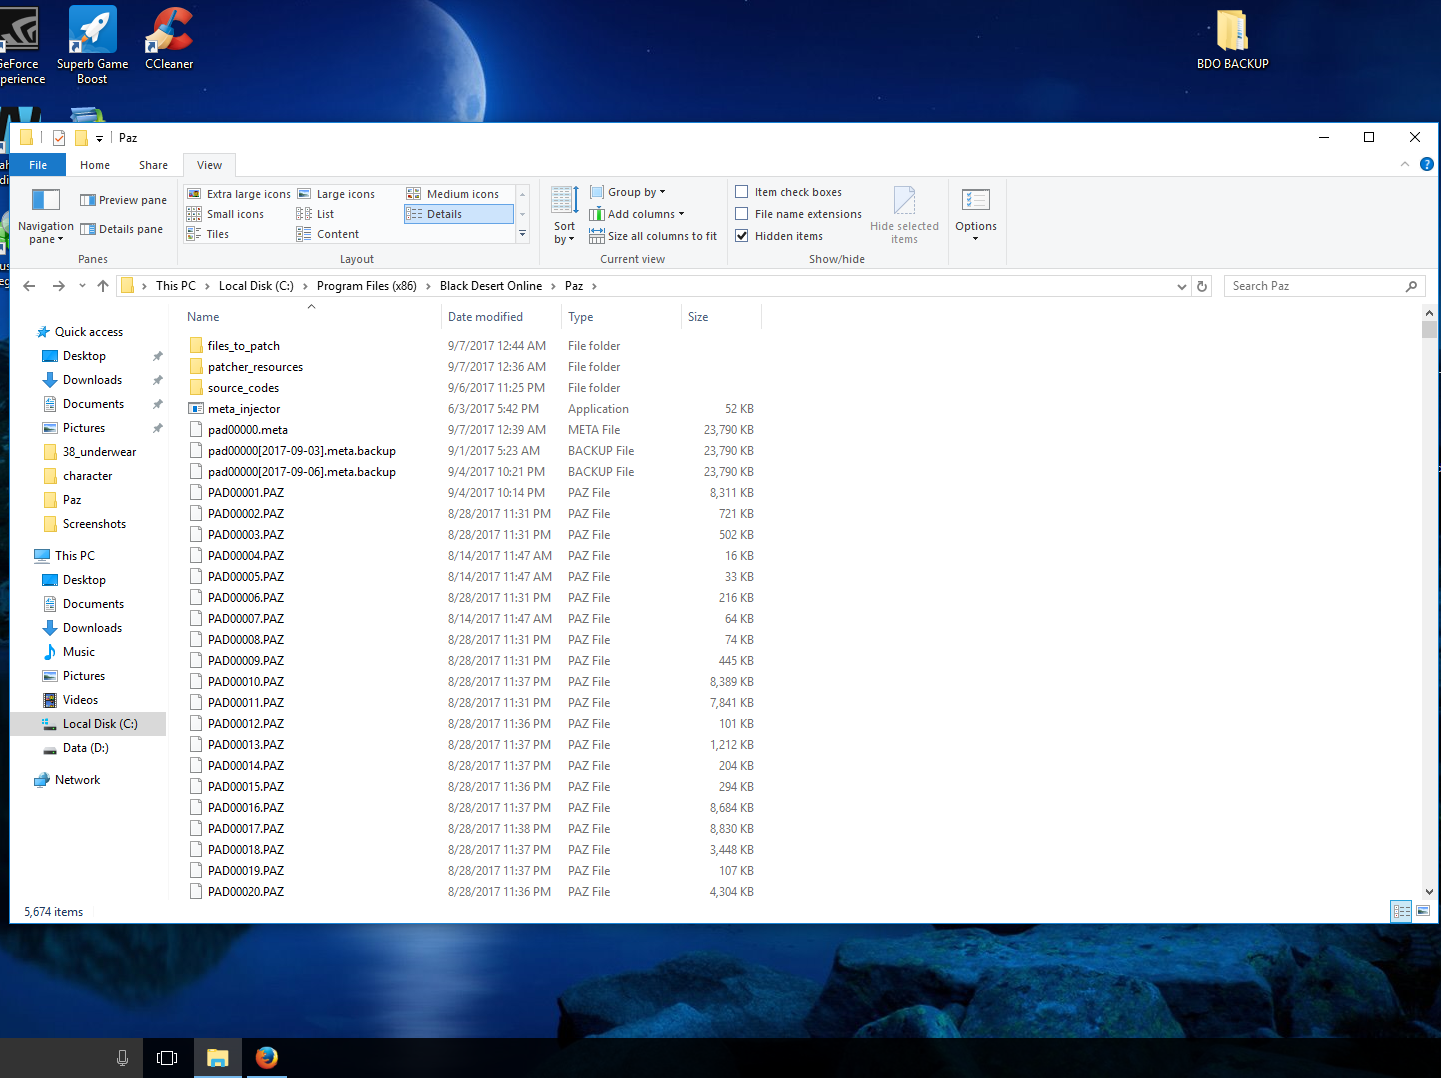Open the Explorer Help icon
Image resolution: width=1441 pixels, height=1078 pixels.
(1427, 164)
